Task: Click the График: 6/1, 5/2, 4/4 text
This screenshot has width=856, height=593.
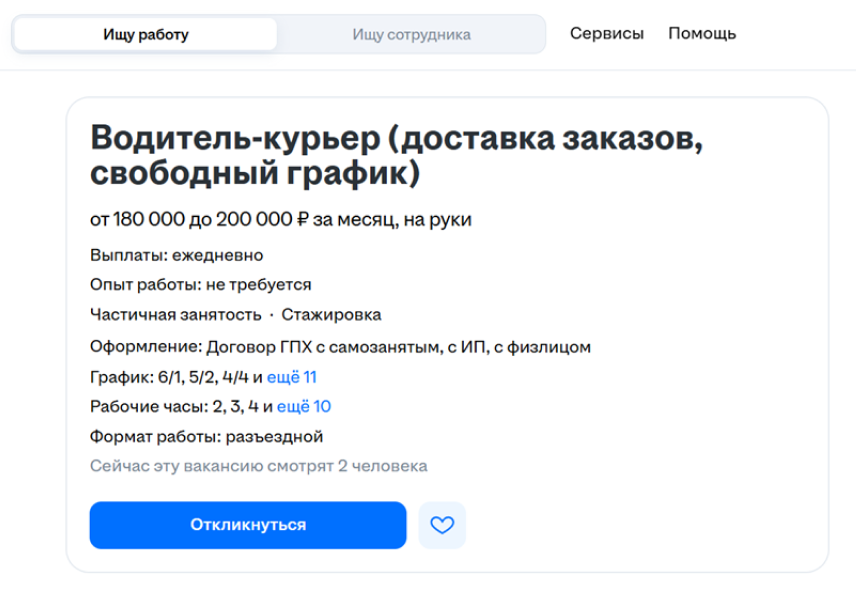Action: [x=169, y=377]
